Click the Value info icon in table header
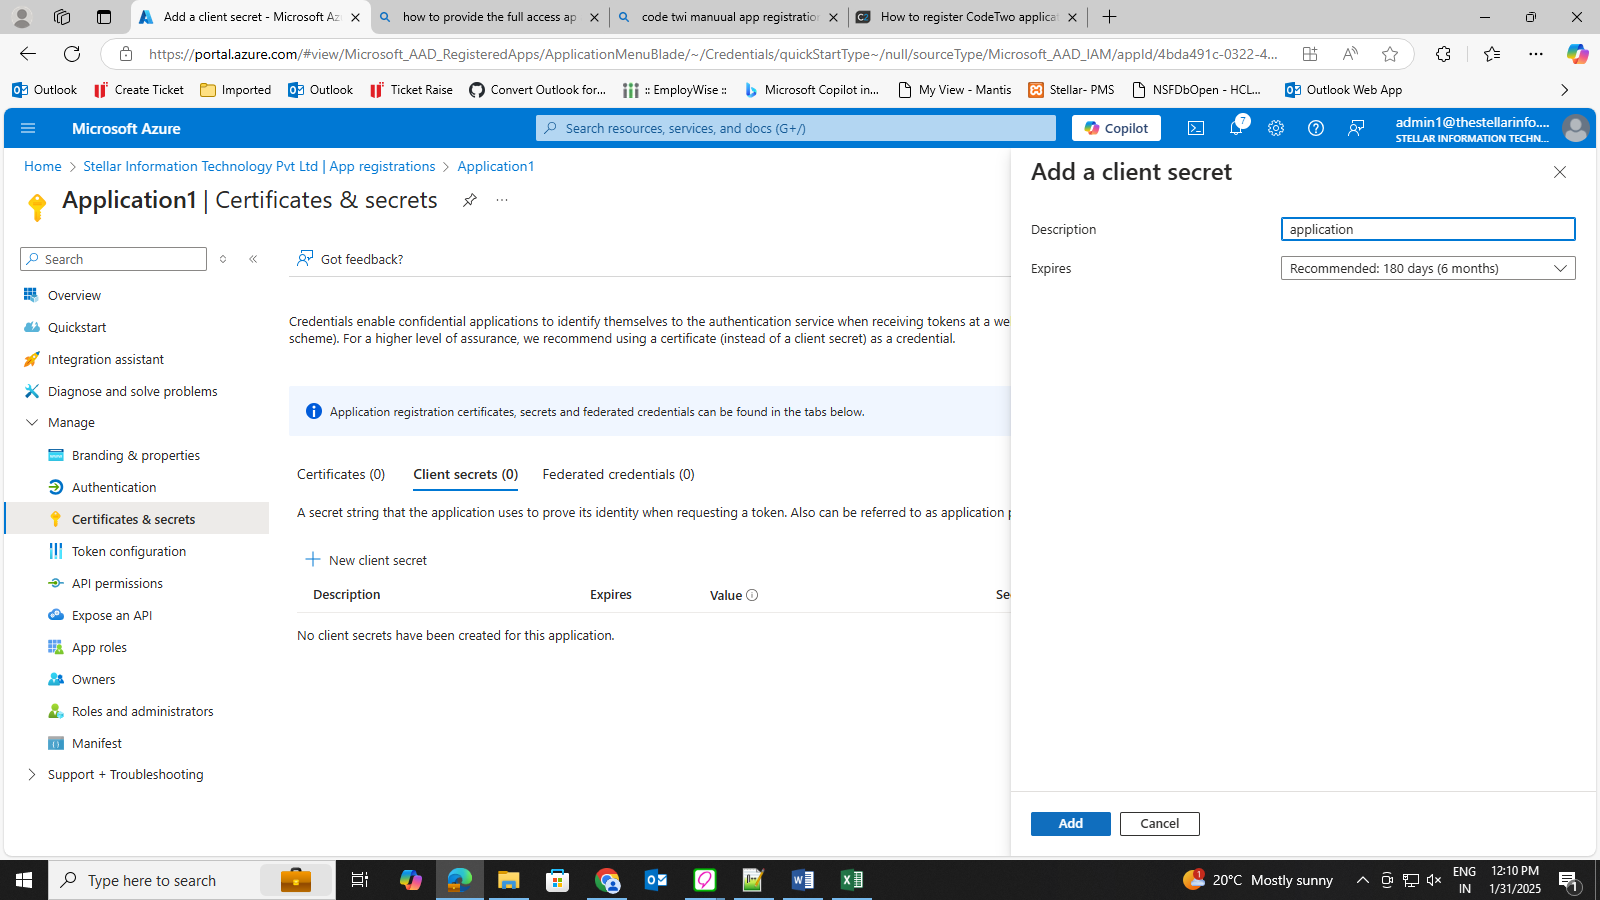This screenshot has width=1600, height=900. [x=752, y=595]
